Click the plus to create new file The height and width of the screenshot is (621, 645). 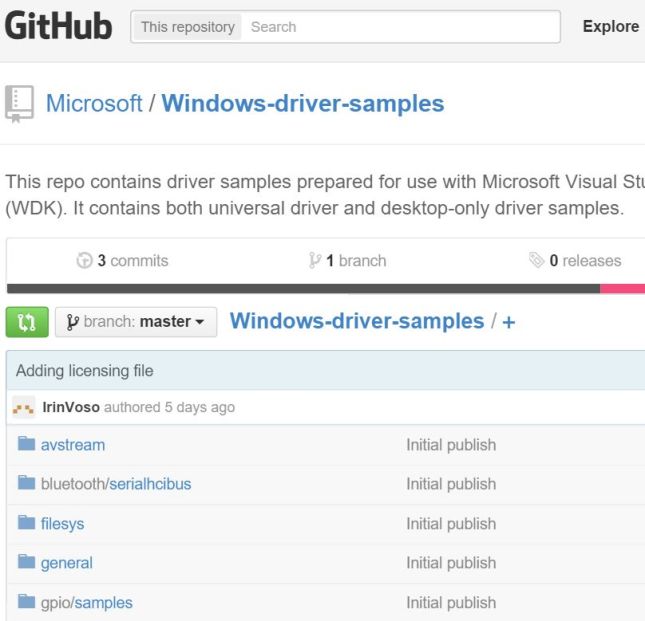tap(508, 322)
